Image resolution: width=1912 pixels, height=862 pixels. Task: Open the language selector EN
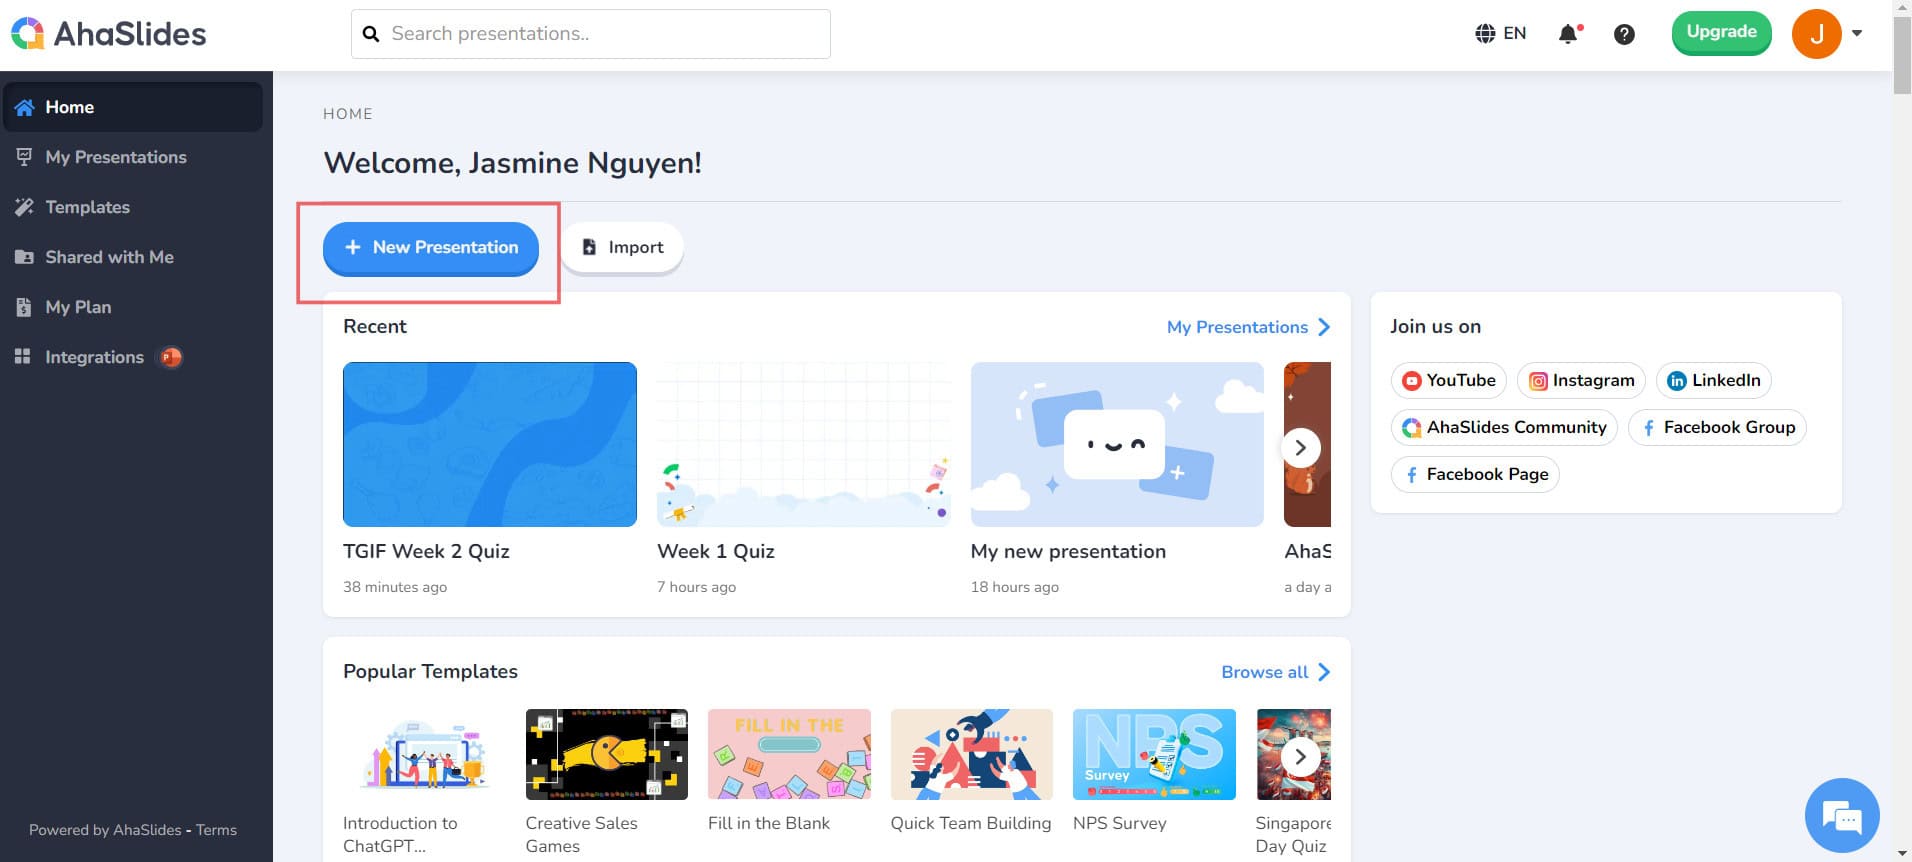click(x=1500, y=34)
